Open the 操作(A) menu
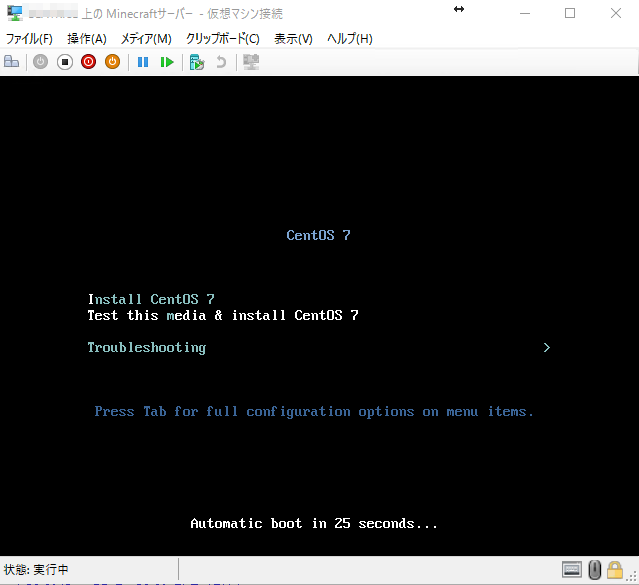This screenshot has width=639, height=585. pyautogui.click(x=87, y=39)
